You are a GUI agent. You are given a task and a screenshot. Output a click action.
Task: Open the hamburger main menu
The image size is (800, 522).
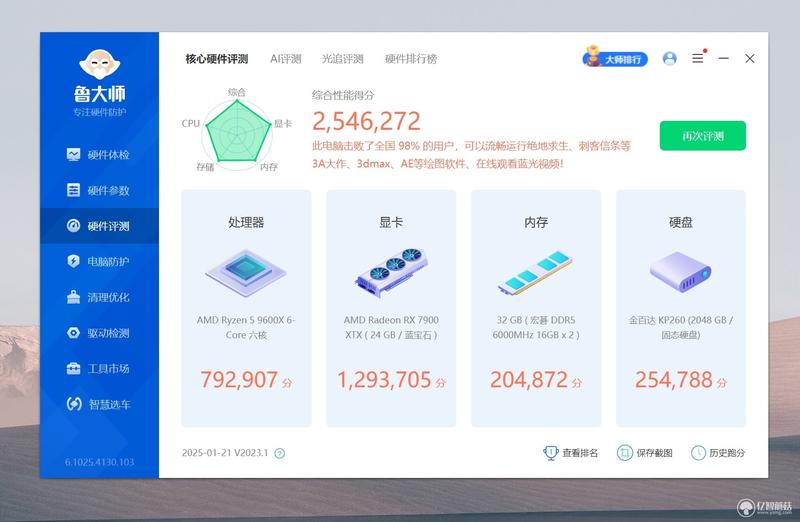tap(697, 58)
